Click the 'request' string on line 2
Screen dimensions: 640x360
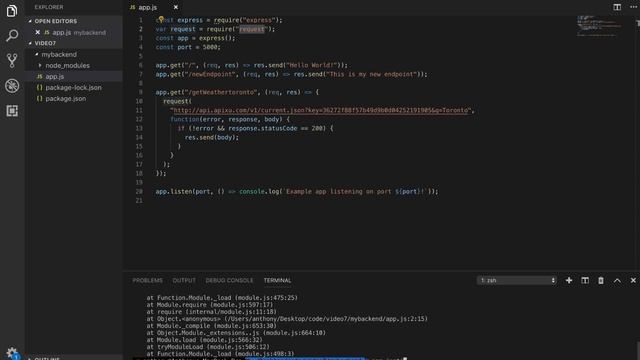[x=252, y=29]
